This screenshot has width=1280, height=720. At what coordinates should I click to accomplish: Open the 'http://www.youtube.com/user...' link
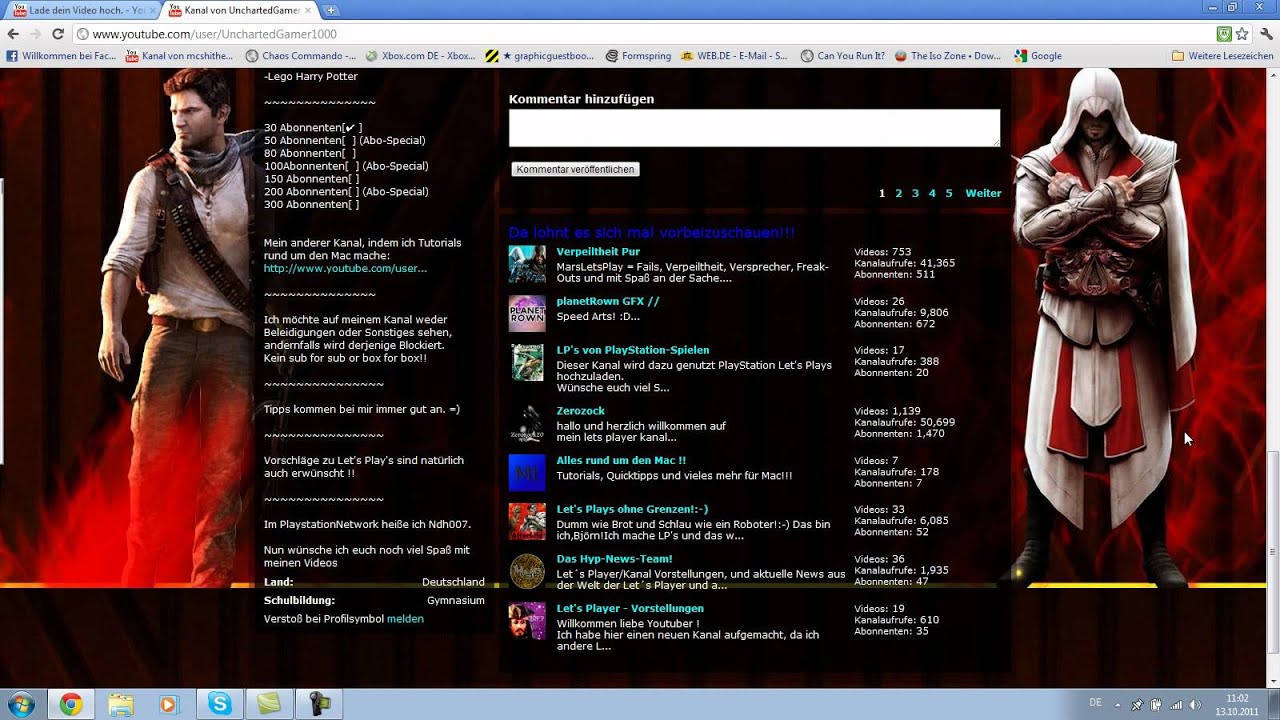pyautogui.click(x=345, y=268)
